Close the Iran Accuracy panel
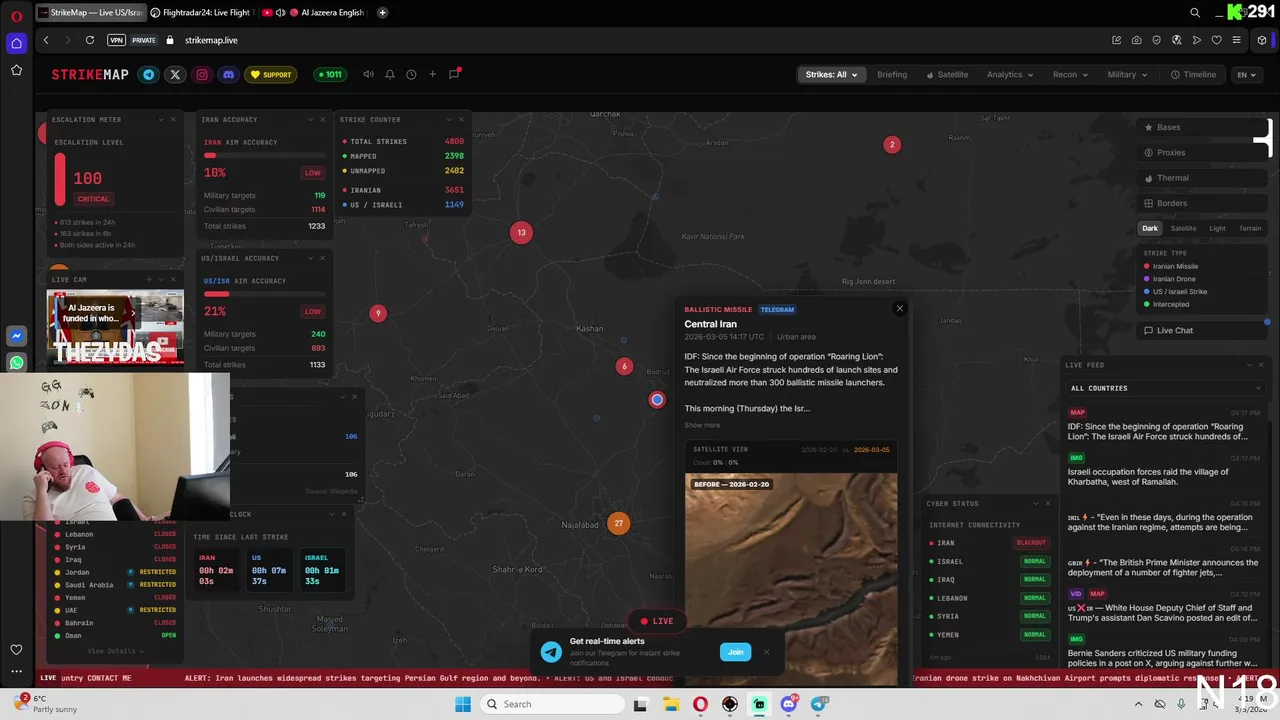Viewport: 1280px width, 720px height. [x=322, y=119]
